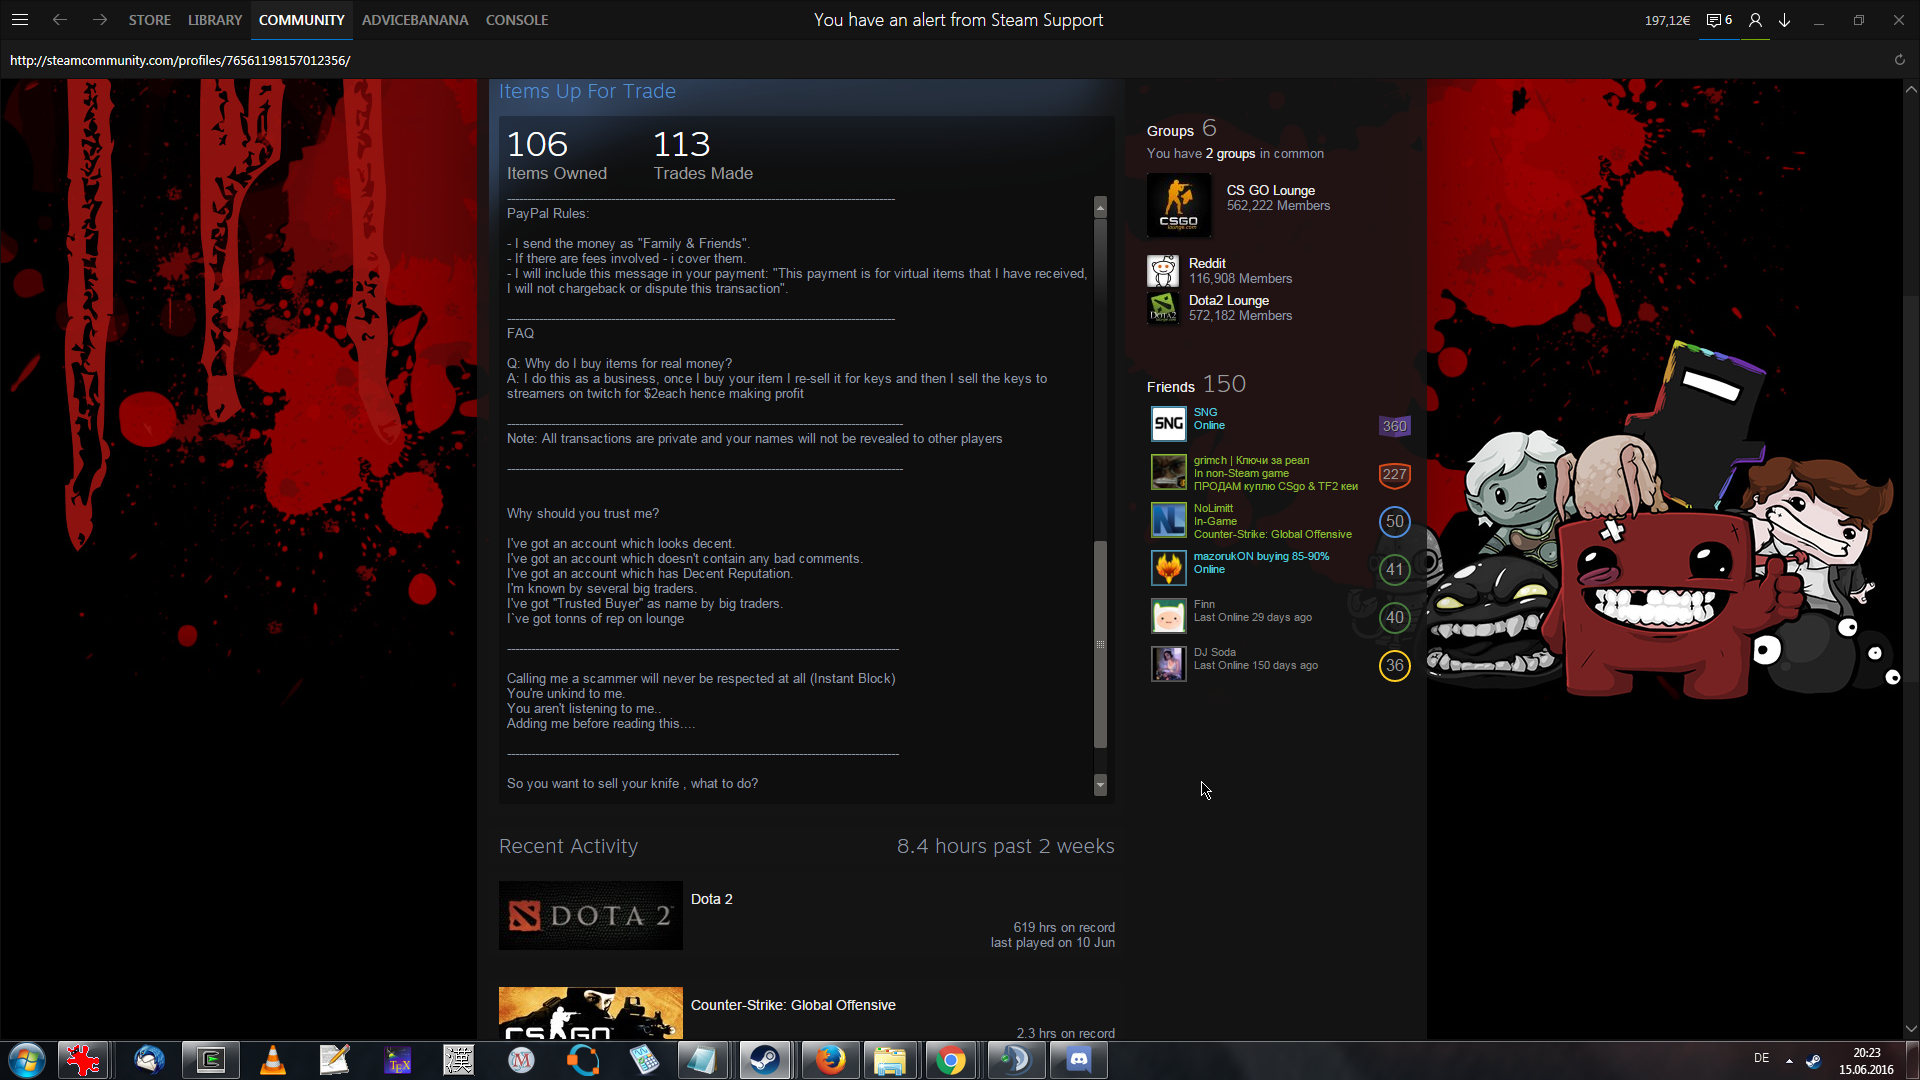Open the notifications inbox icon showing 6

click(1719, 20)
